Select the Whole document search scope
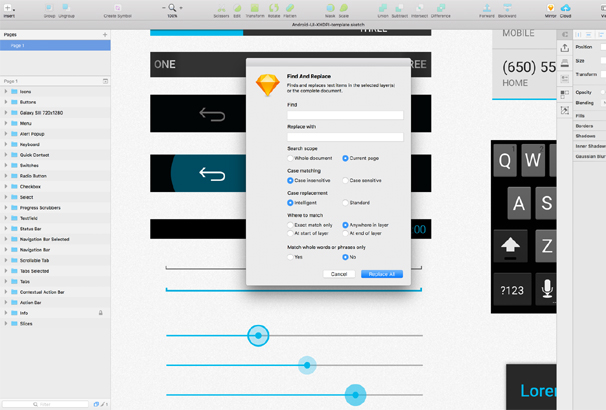 coord(289,158)
